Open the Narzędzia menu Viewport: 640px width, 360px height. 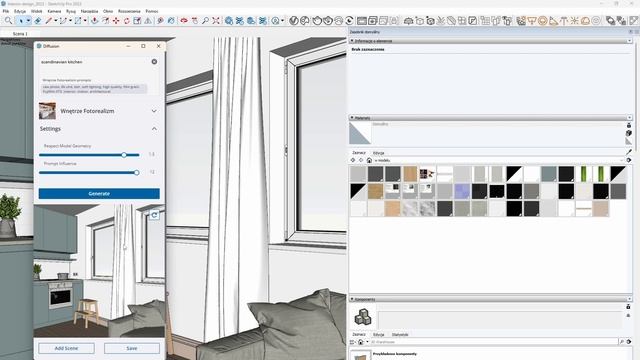[x=89, y=11]
